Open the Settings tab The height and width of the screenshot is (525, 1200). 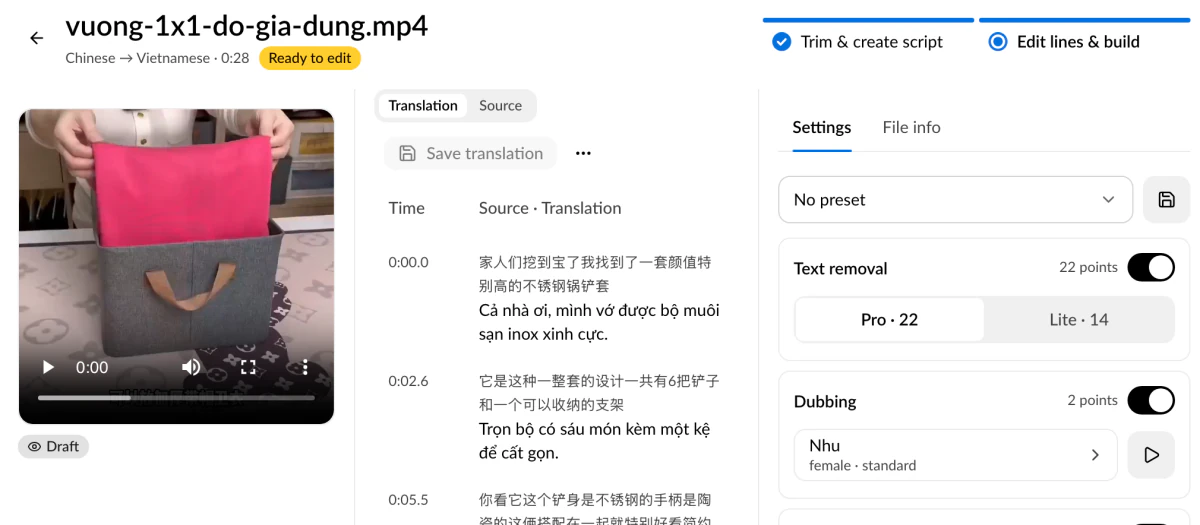click(x=822, y=127)
